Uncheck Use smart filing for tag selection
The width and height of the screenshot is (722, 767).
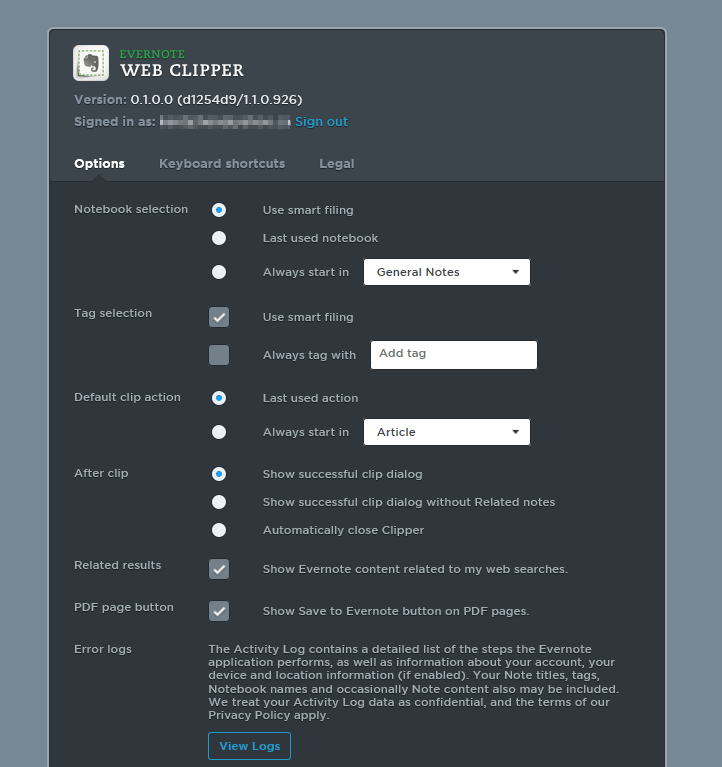click(x=219, y=317)
